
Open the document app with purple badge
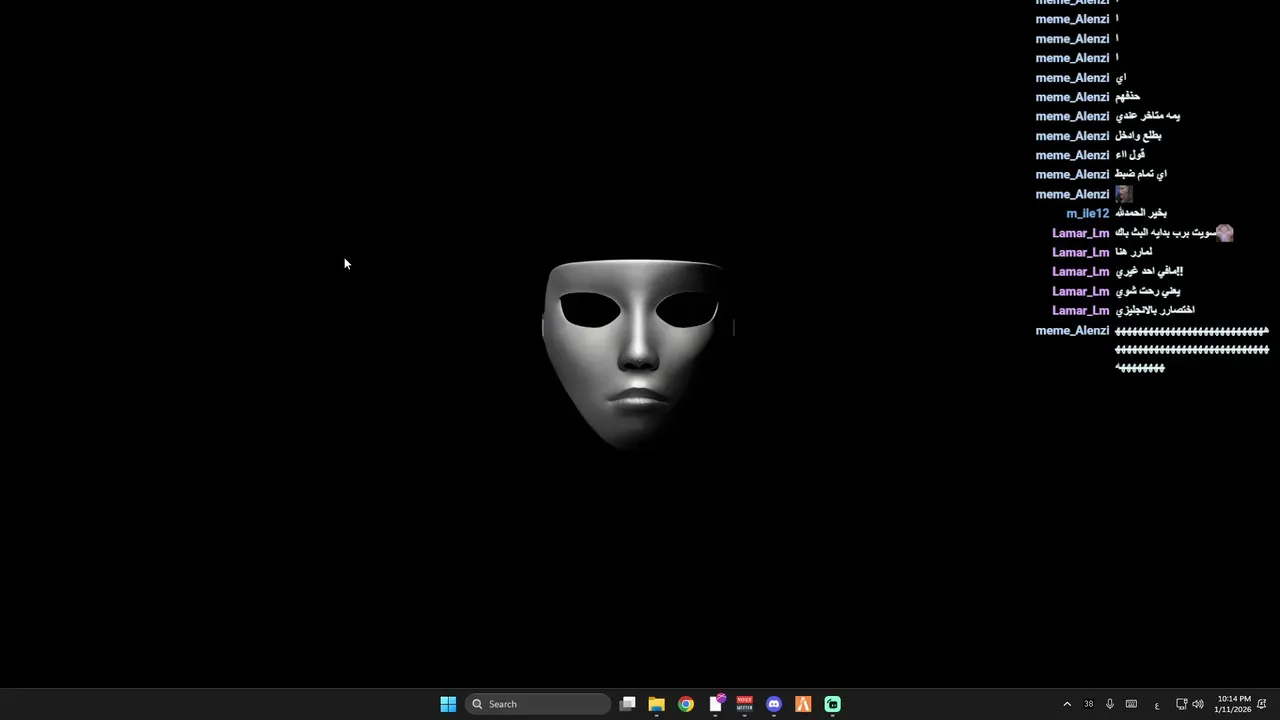716,704
